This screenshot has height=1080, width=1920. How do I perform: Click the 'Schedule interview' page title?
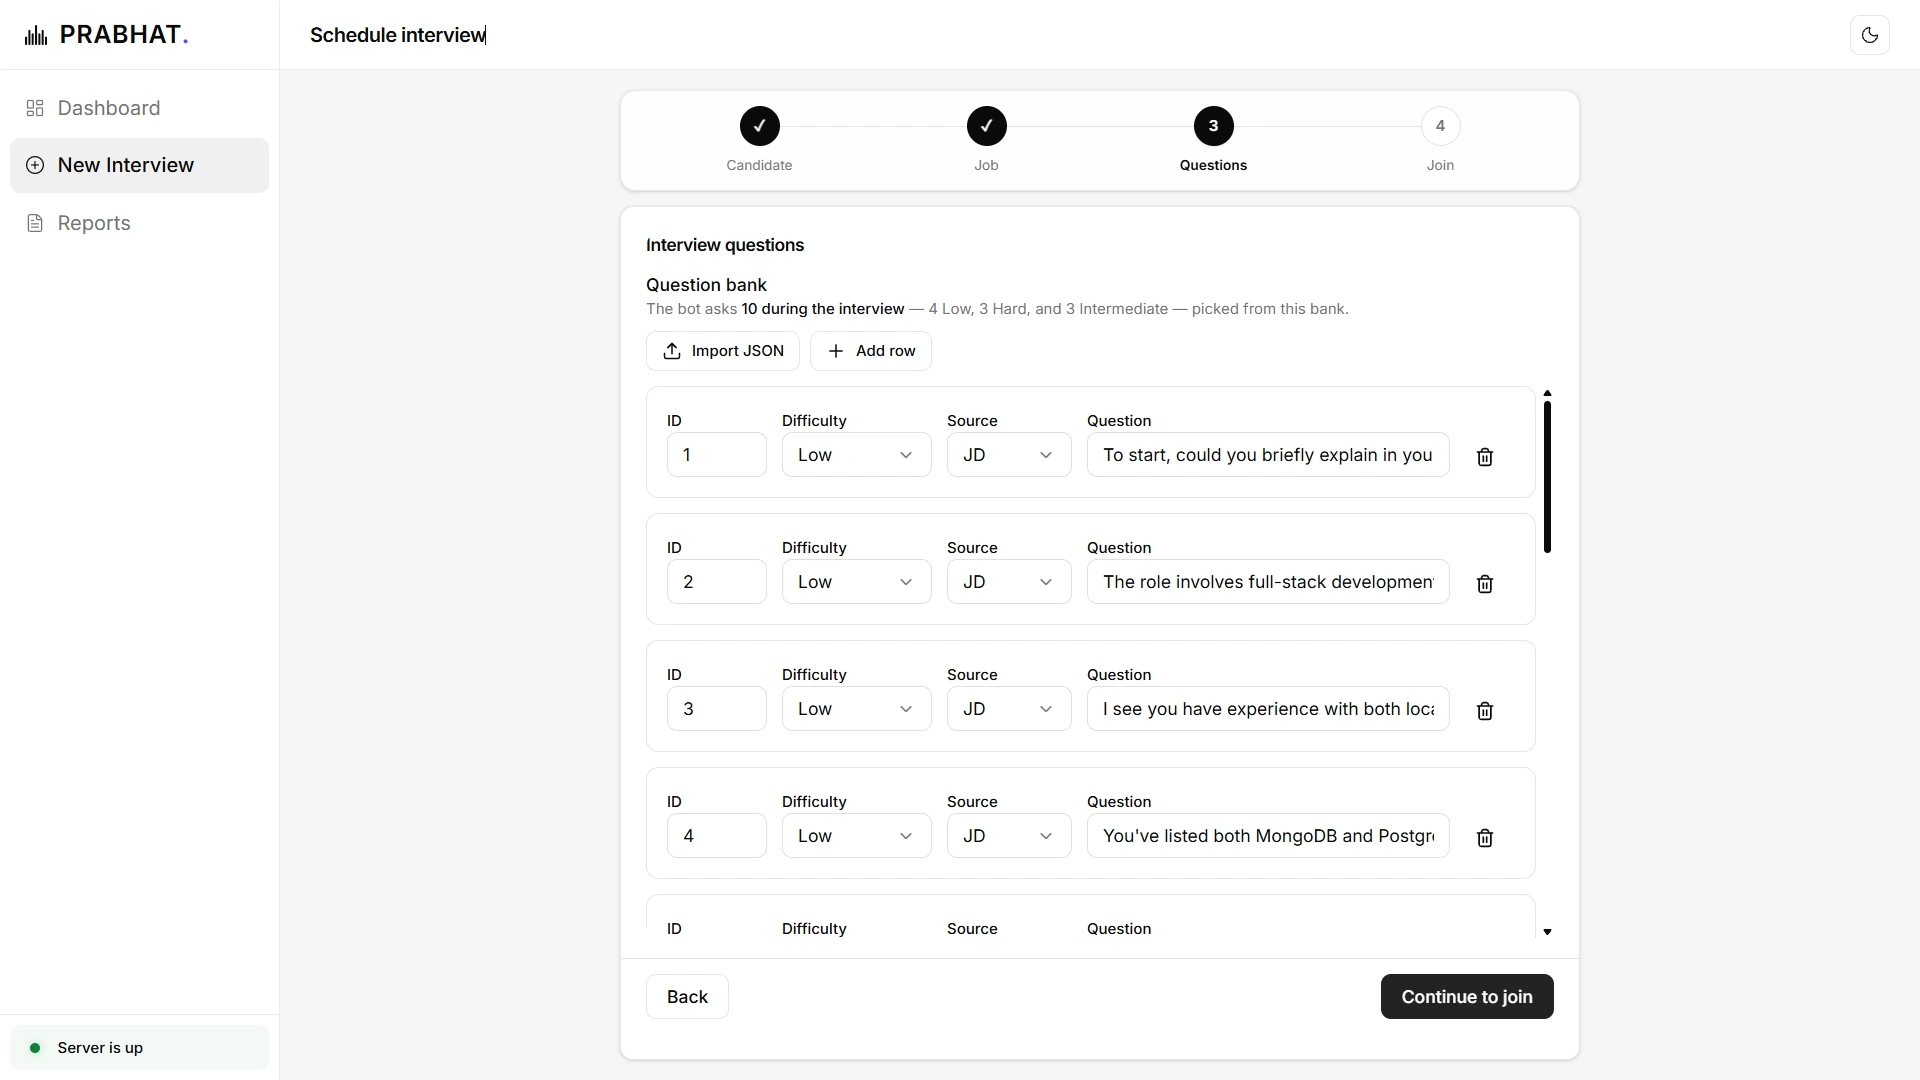(x=397, y=35)
